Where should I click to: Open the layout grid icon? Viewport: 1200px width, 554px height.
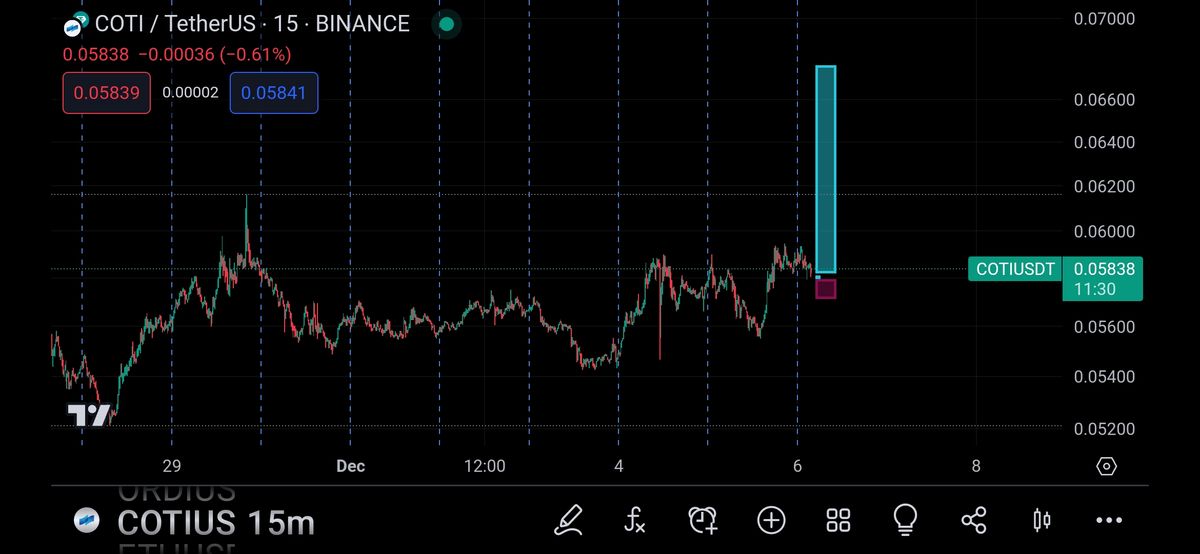coord(838,519)
